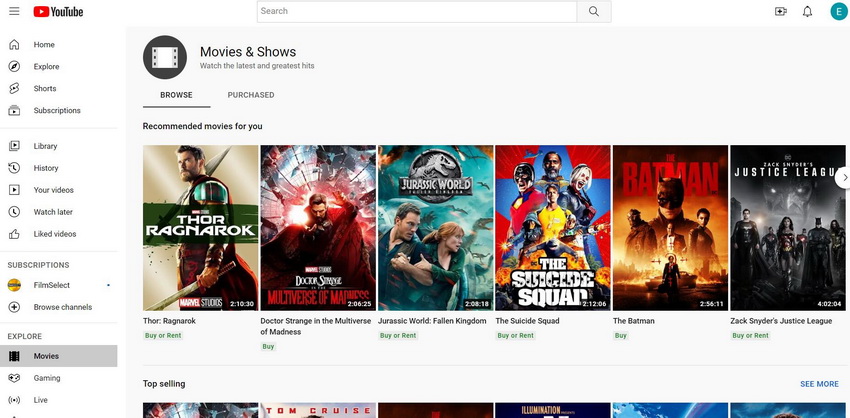Click the Movies film strip icon

tap(14, 356)
